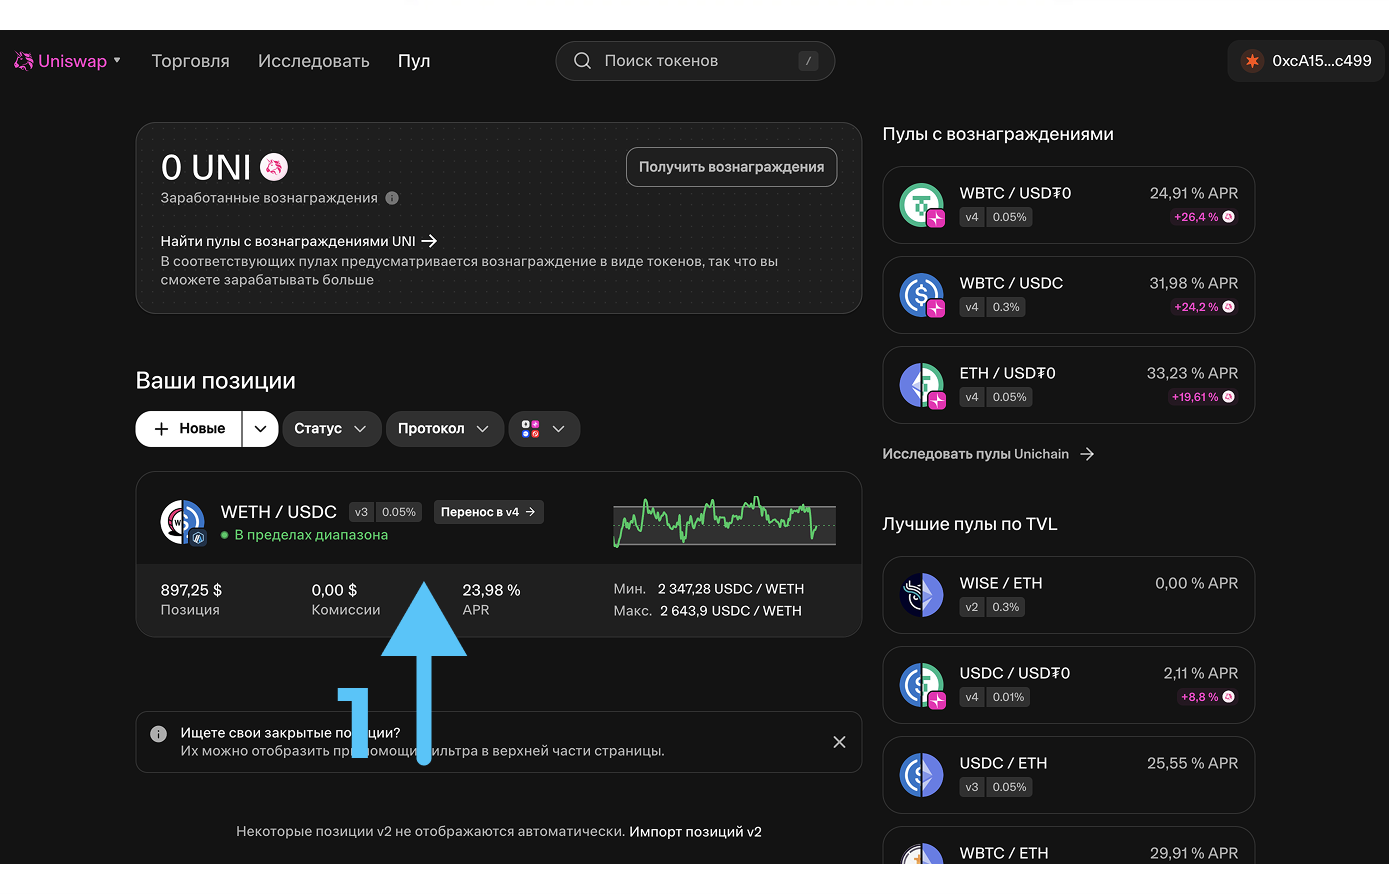The image size is (1389, 894).
Task: Click the UNI token icon near balance
Action: [x=274, y=167]
